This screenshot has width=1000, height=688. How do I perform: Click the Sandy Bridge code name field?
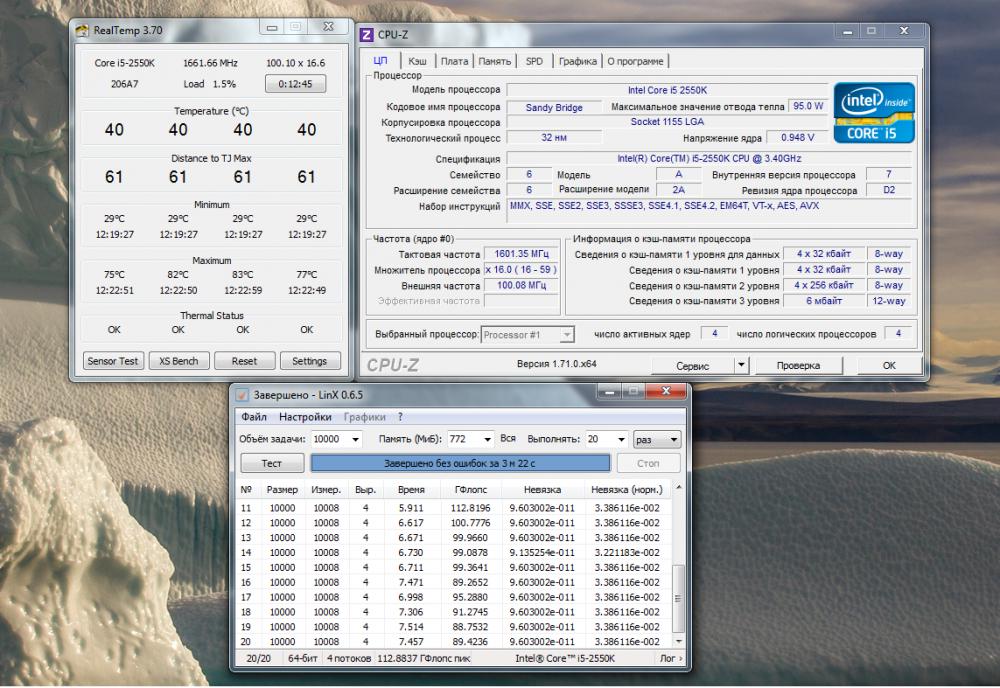(x=554, y=108)
